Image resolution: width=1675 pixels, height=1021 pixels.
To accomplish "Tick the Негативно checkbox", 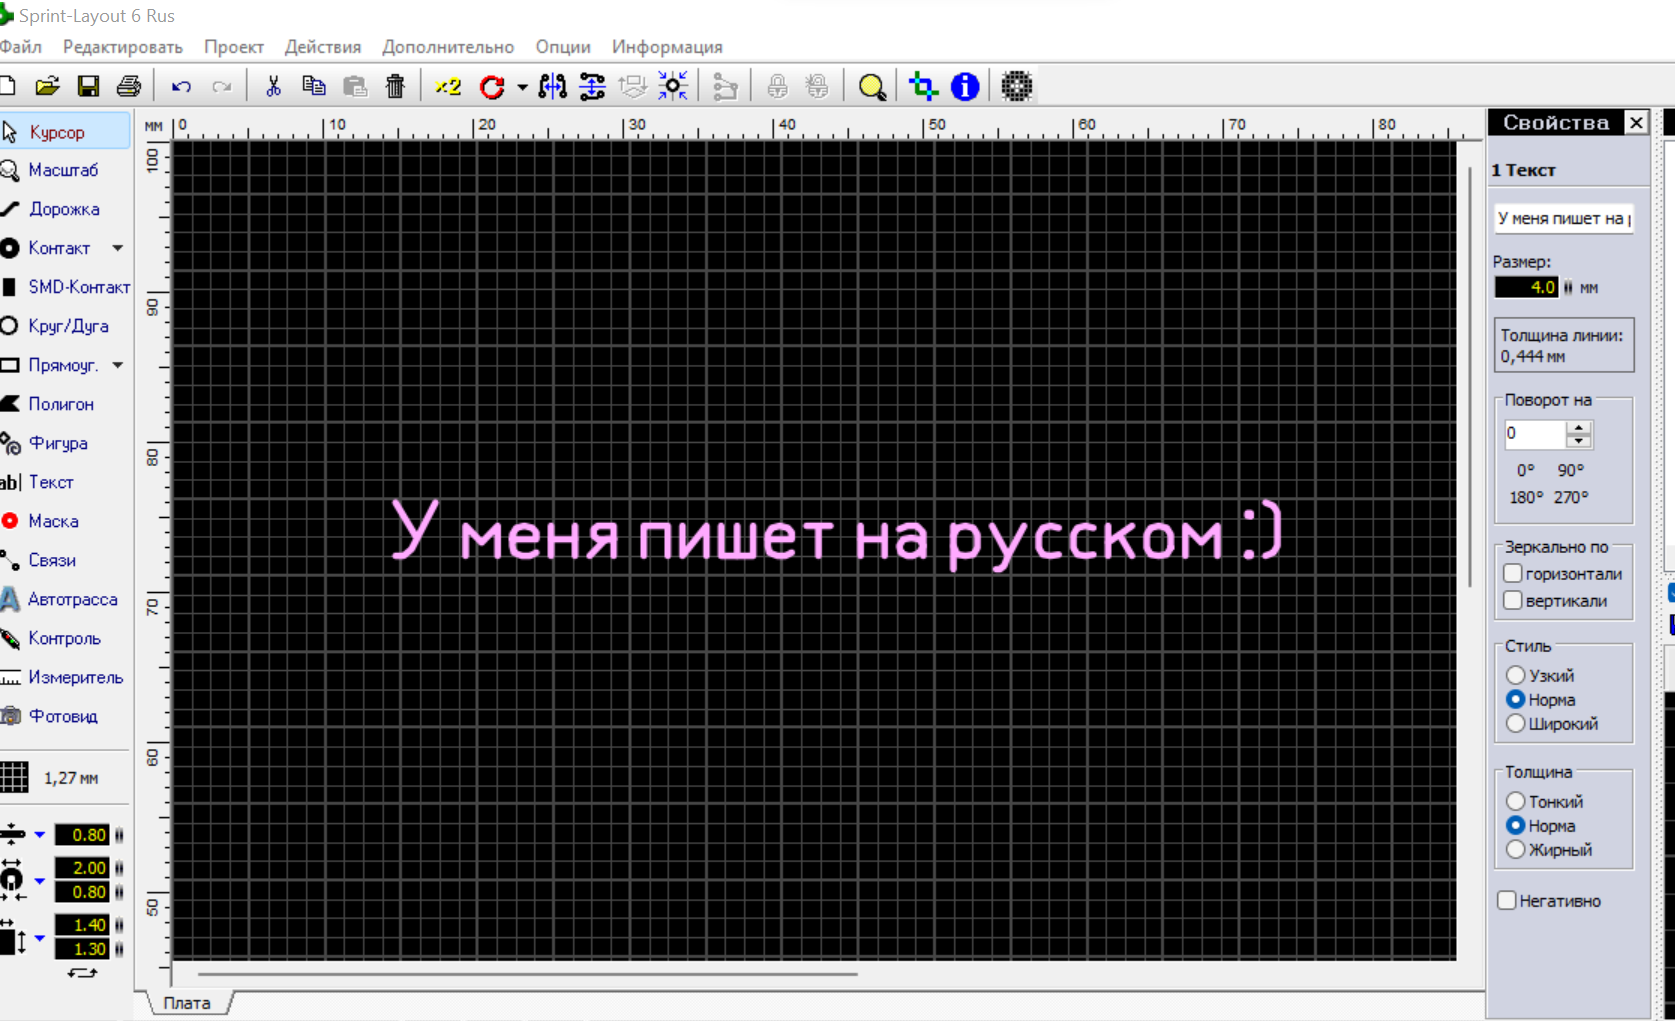I will (1507, 900).
